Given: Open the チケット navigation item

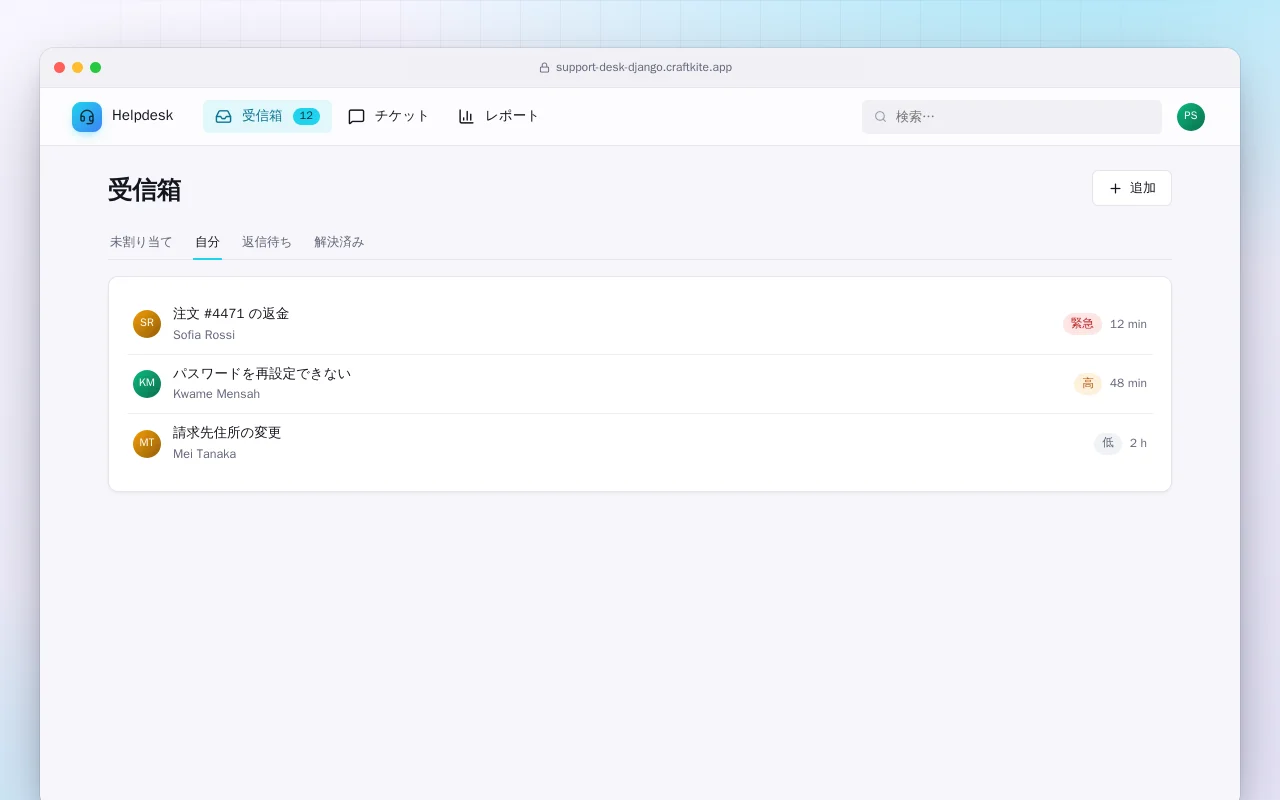Looking at the screenshot, I should coord(388,116).
